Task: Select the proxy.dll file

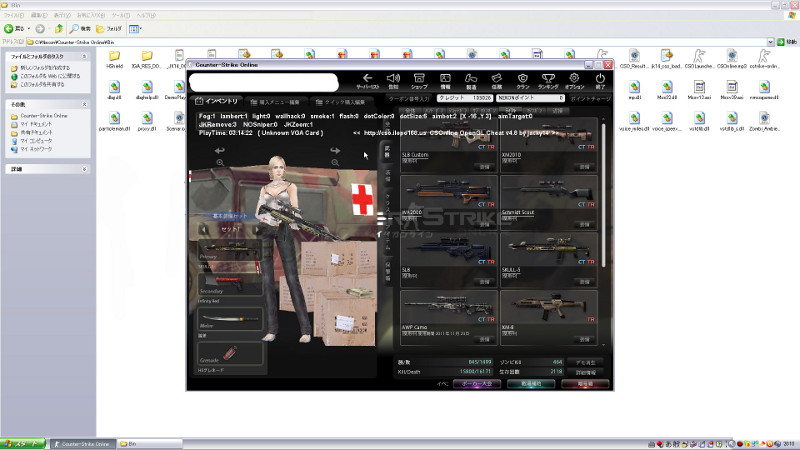Action: point(147,122)
